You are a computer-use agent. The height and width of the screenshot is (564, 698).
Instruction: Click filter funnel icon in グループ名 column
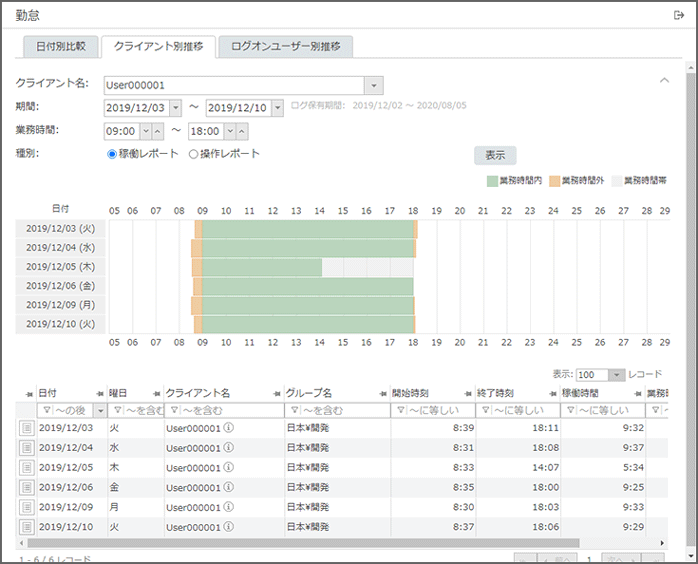tap(294, 410)
